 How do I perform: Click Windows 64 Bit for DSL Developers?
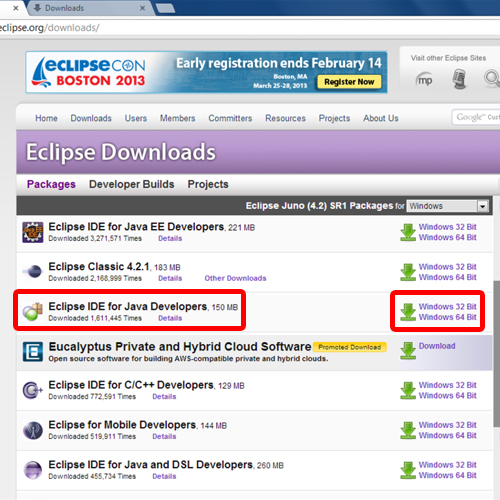pos(448,475)
